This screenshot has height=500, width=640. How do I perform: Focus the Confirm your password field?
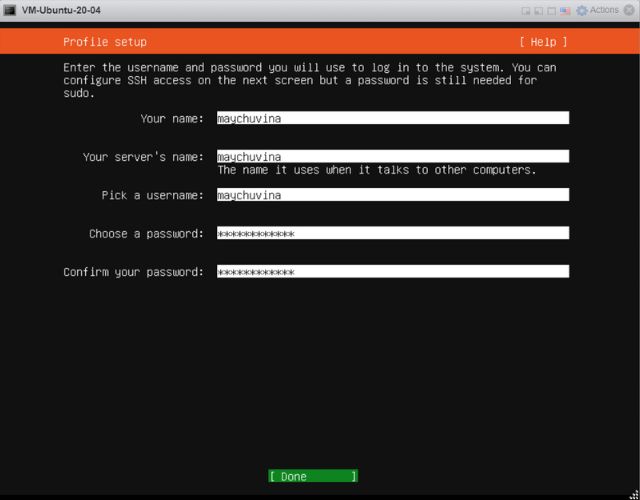[x=393, y=271]
